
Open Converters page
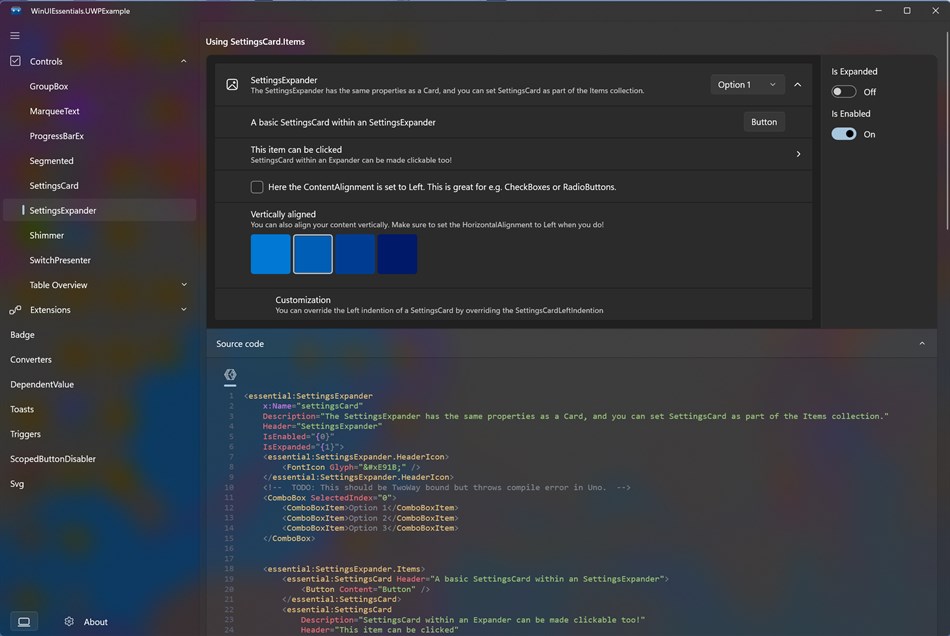tap(99, 359)
